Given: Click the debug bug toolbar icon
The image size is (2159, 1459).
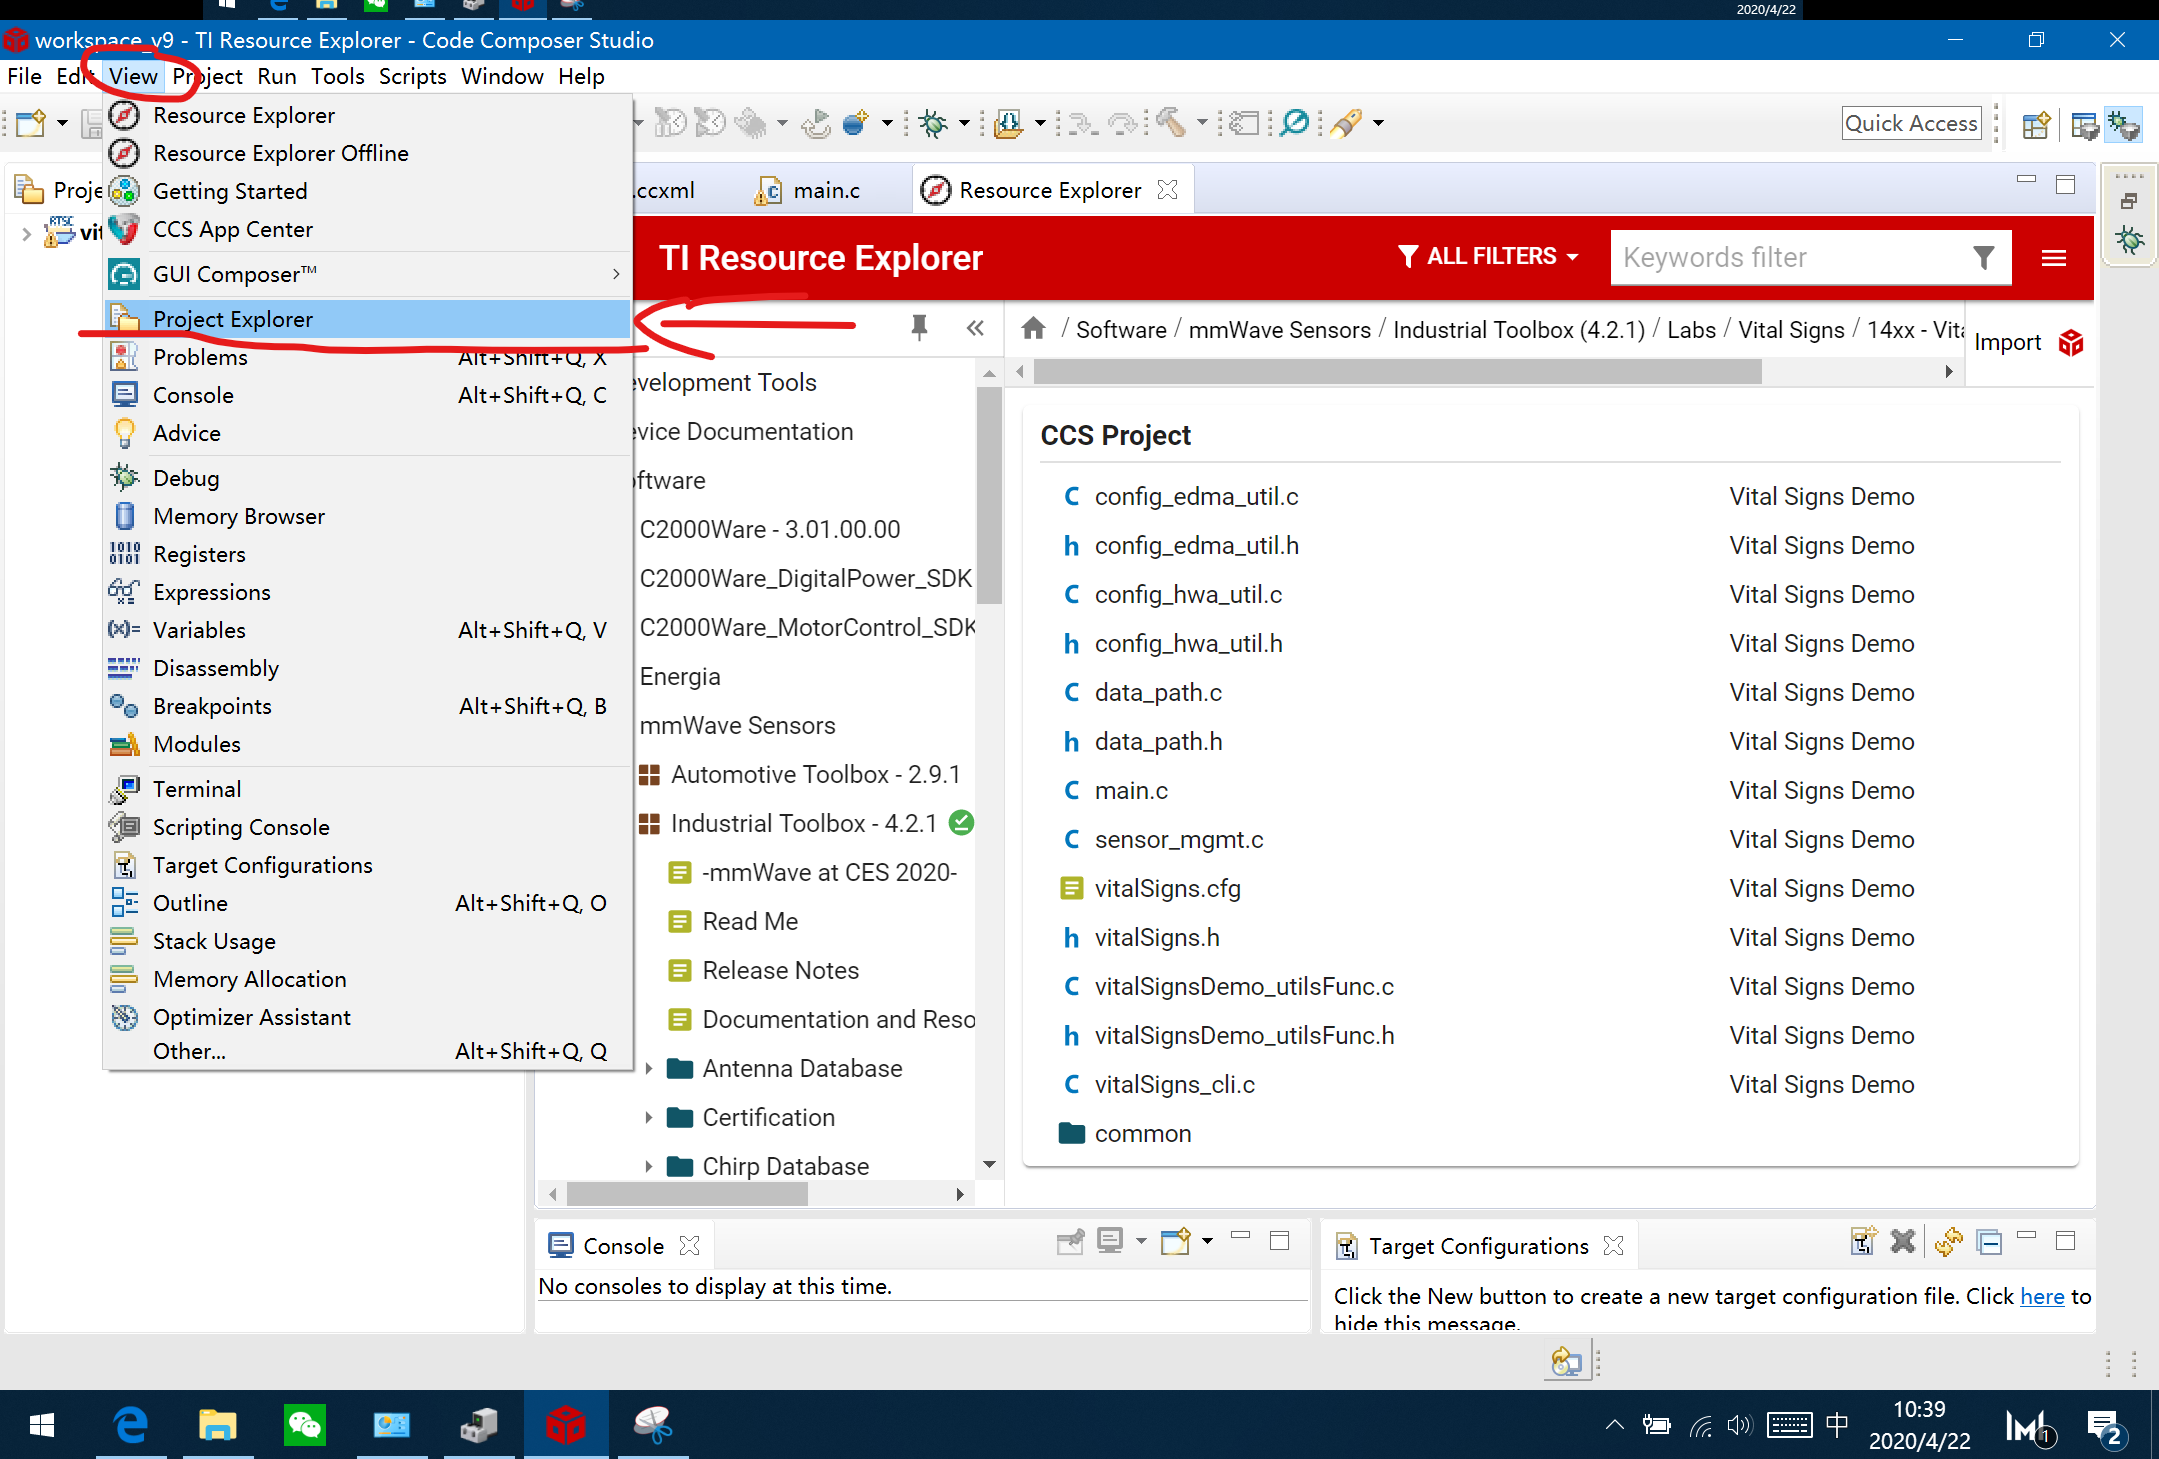Looking at the screenshot, I should coord(934,123).
